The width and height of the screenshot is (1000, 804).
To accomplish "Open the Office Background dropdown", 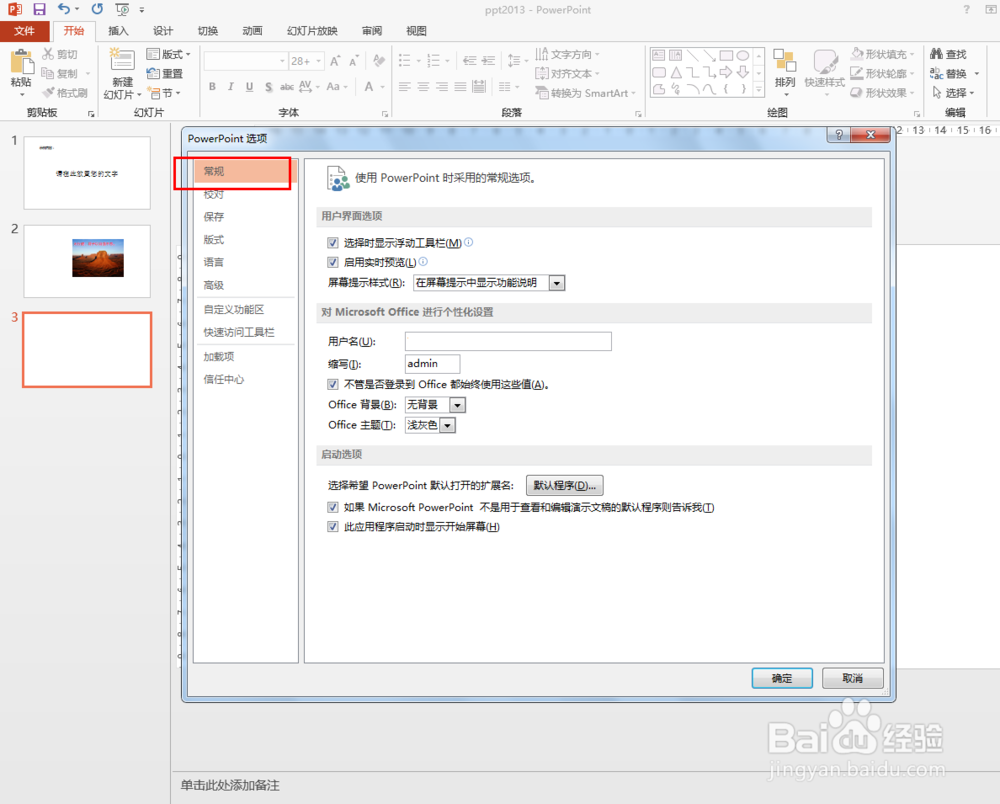I will click(x=457, y=405).
